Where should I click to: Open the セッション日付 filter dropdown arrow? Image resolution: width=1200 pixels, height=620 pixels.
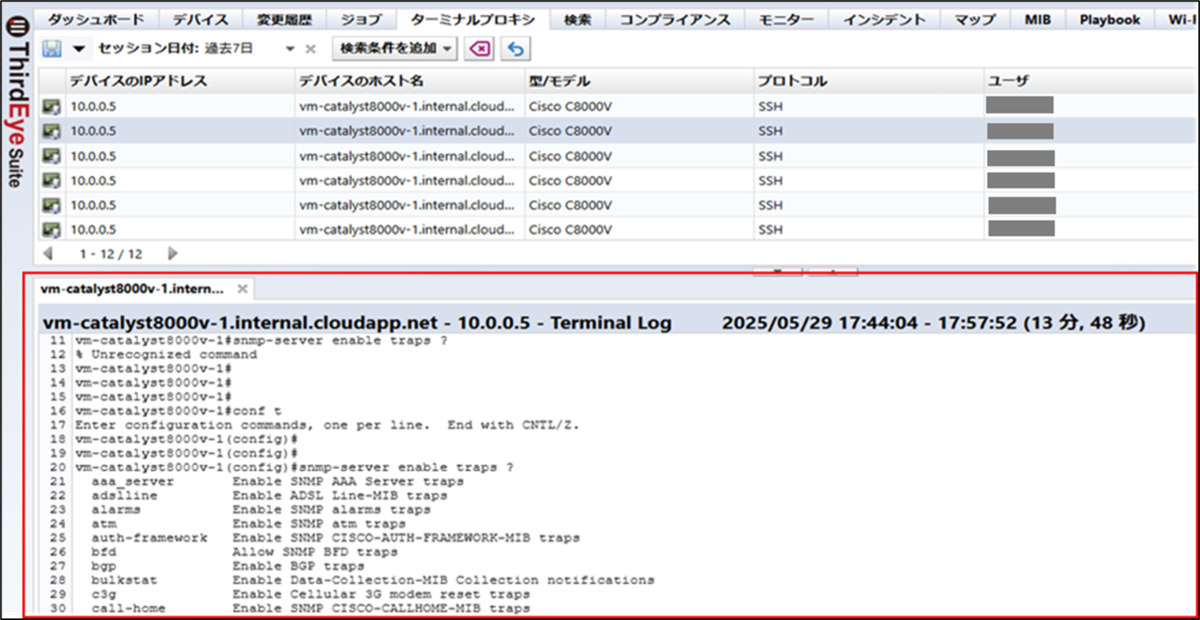(290, 49)
